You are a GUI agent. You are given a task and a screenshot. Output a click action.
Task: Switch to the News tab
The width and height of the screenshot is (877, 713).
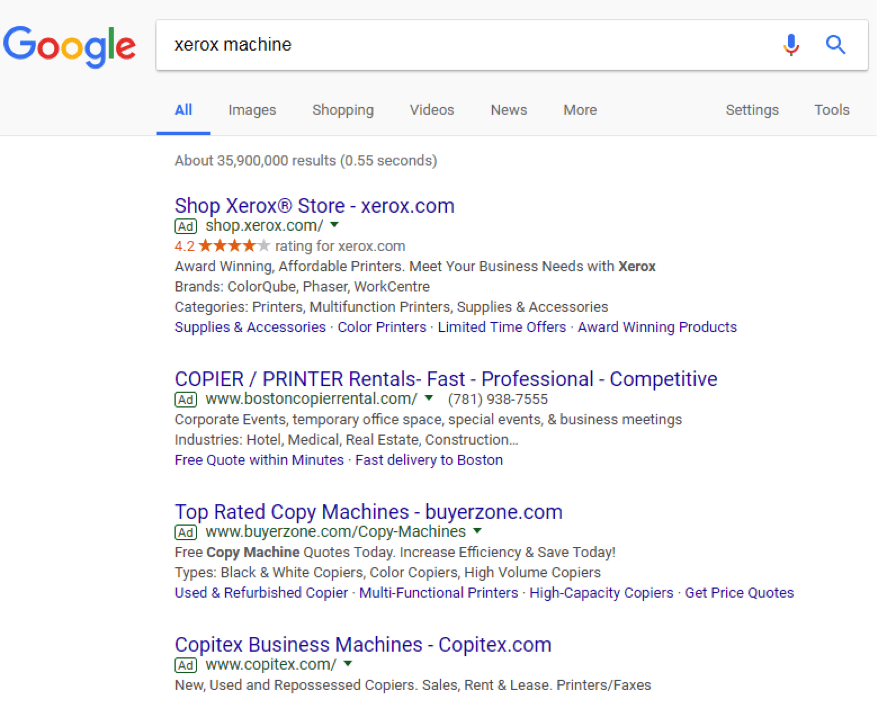tap(509, 110)
